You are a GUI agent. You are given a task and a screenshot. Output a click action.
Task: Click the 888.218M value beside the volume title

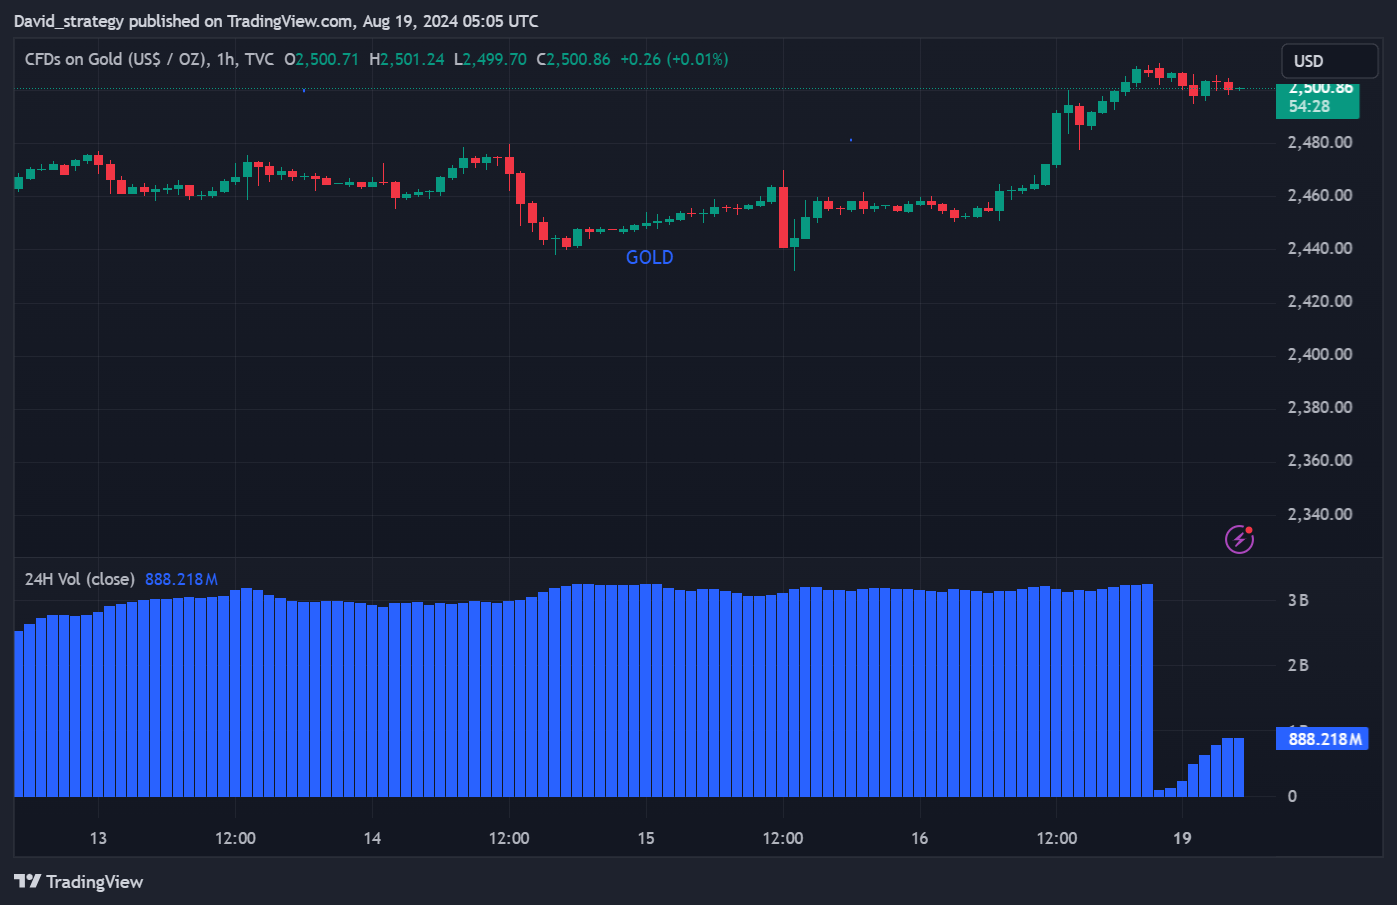181,580
